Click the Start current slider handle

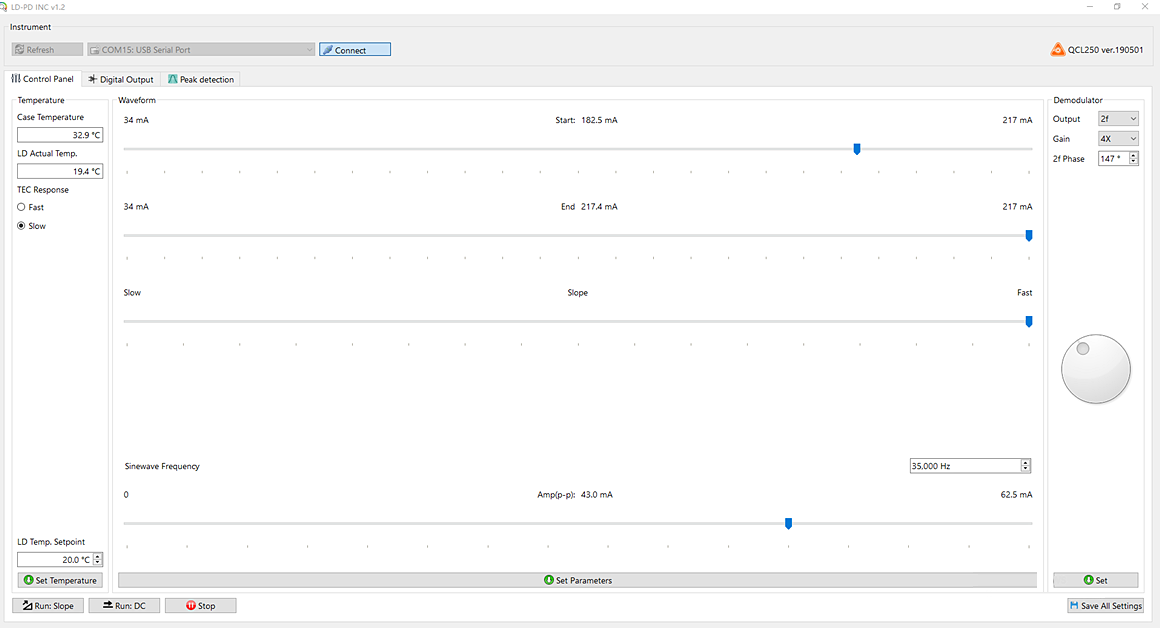click(857, 149)
